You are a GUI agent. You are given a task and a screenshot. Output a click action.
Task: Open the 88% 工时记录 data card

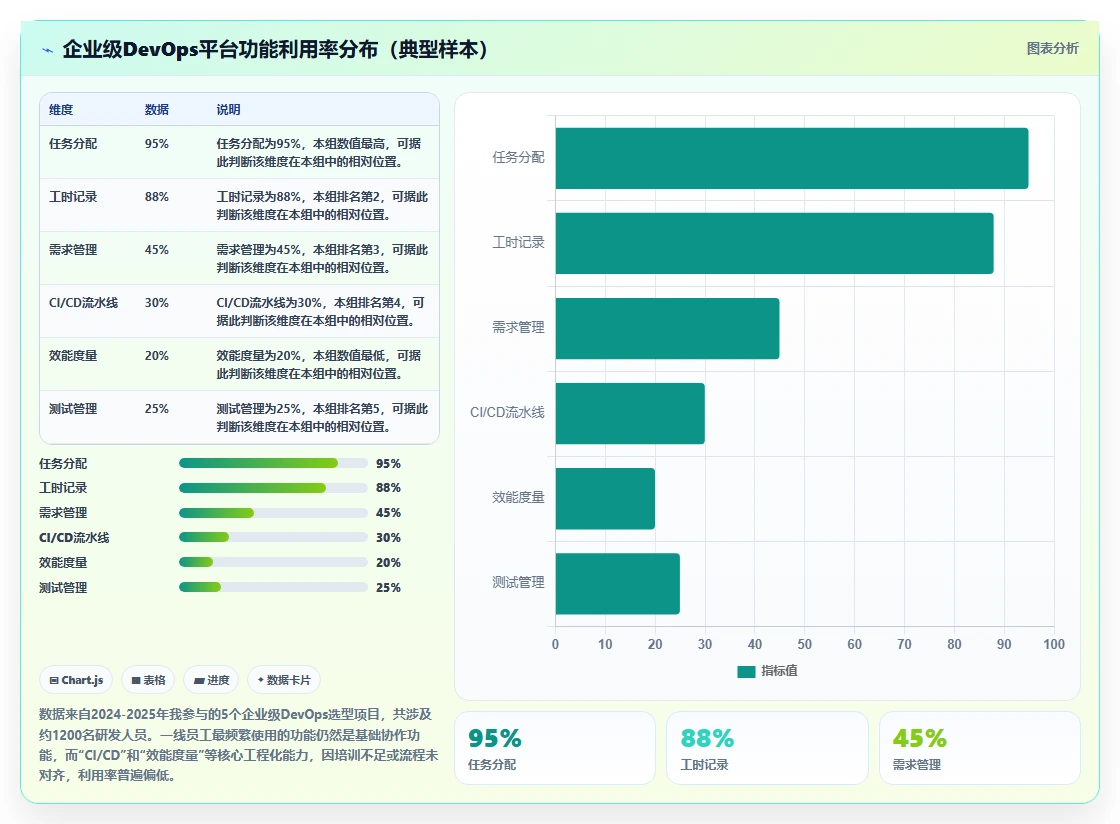coord(767,748)
